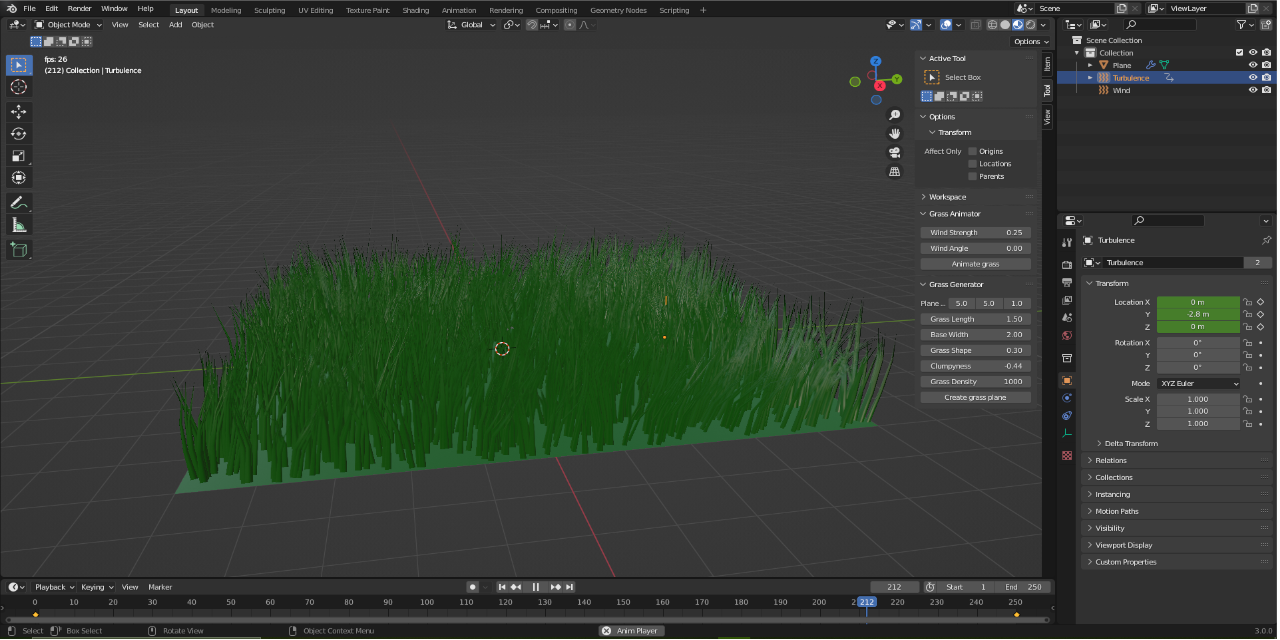Hide the Plane object in viewport
This screenshot has width=1280, height=640.
(1252, 65)
